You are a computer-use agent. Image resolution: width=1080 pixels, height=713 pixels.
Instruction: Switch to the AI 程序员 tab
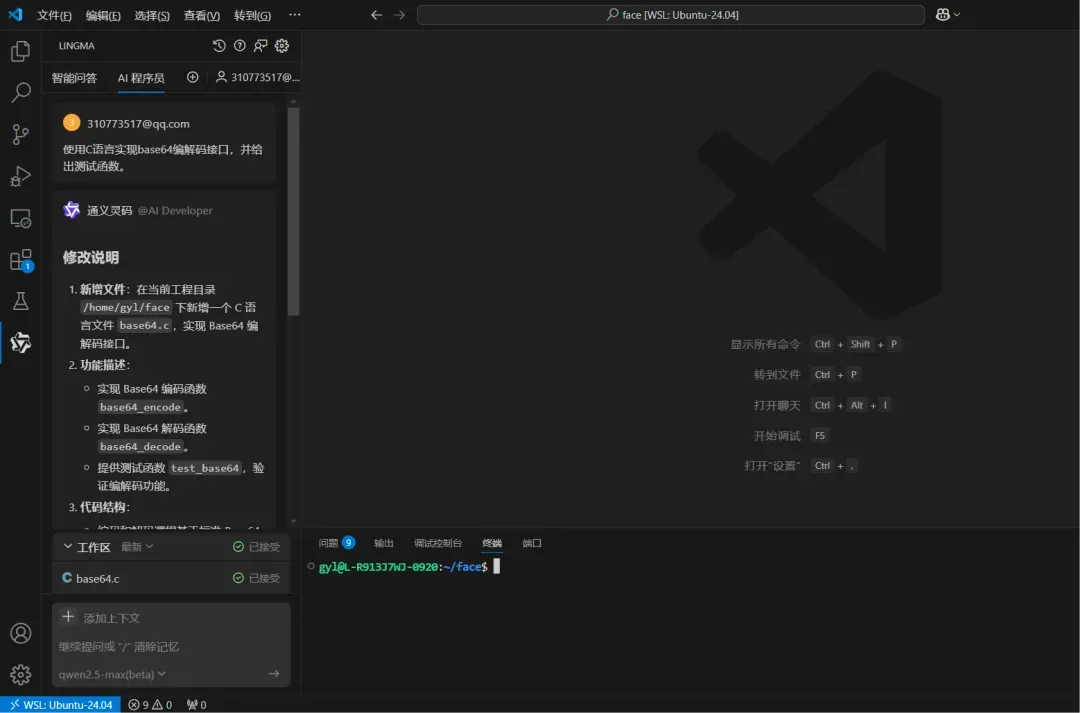point(141,78)
